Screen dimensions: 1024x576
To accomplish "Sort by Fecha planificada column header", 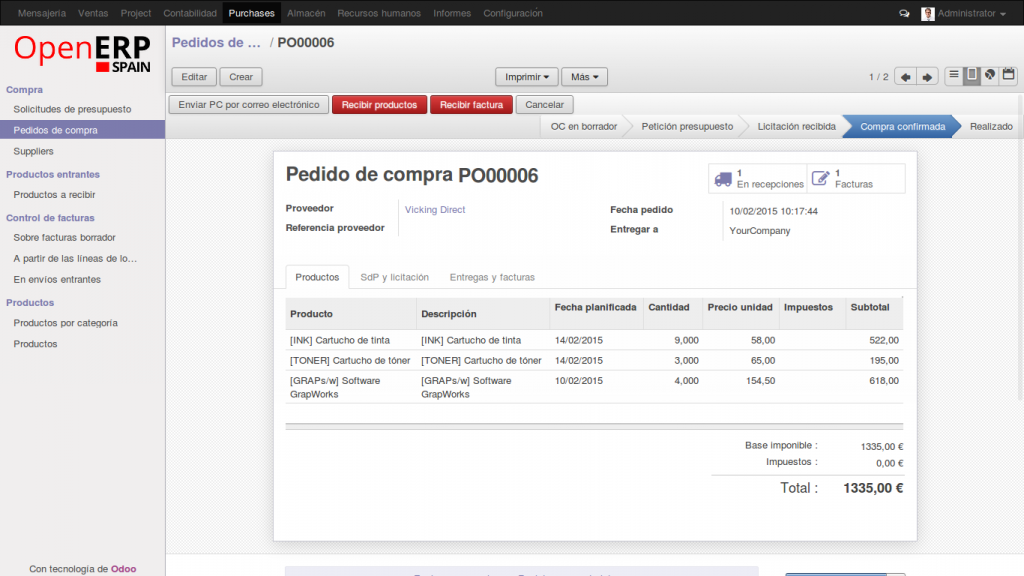I will [596, 307].
